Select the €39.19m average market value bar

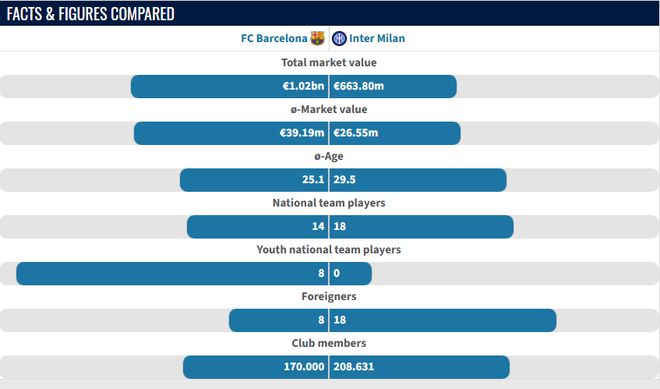231,133
